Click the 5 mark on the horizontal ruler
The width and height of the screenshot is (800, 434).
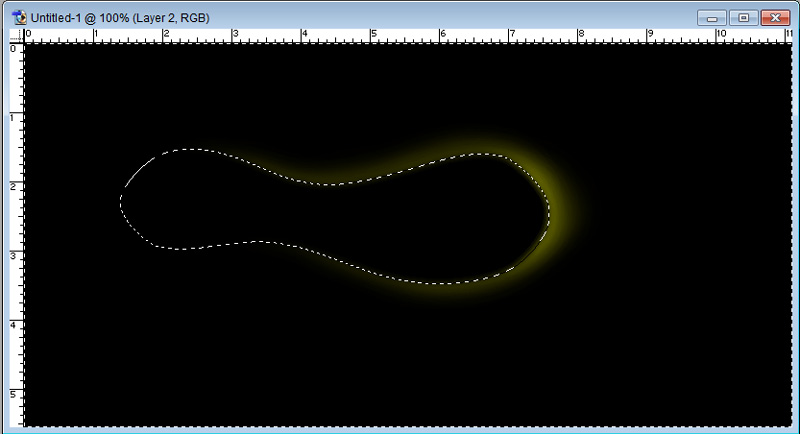(x=373, y=34)
